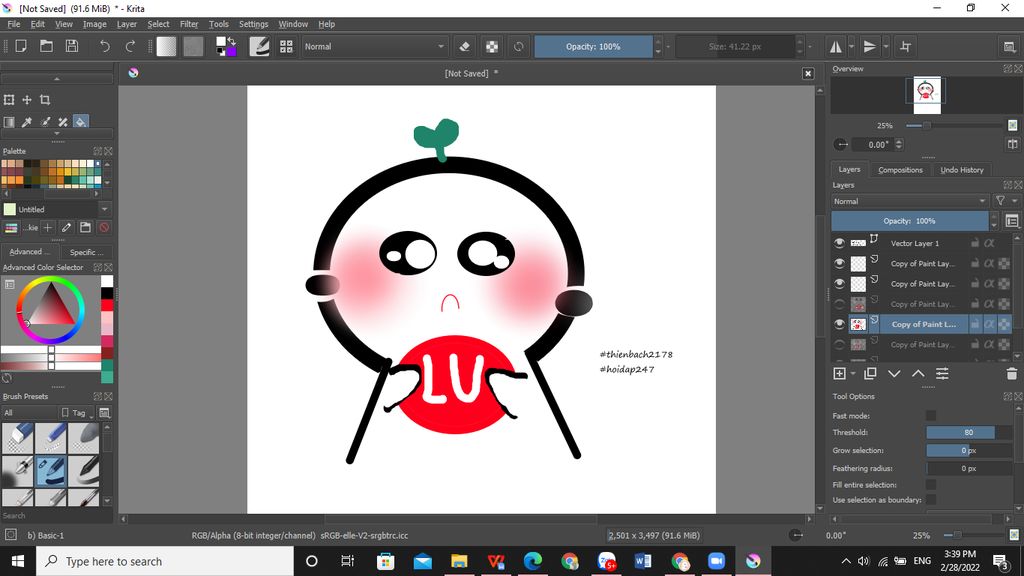The height and width of the screenshot is (576, 1024).
Task: Open the layer blending mode dropdown
Action: click(910, 201)
